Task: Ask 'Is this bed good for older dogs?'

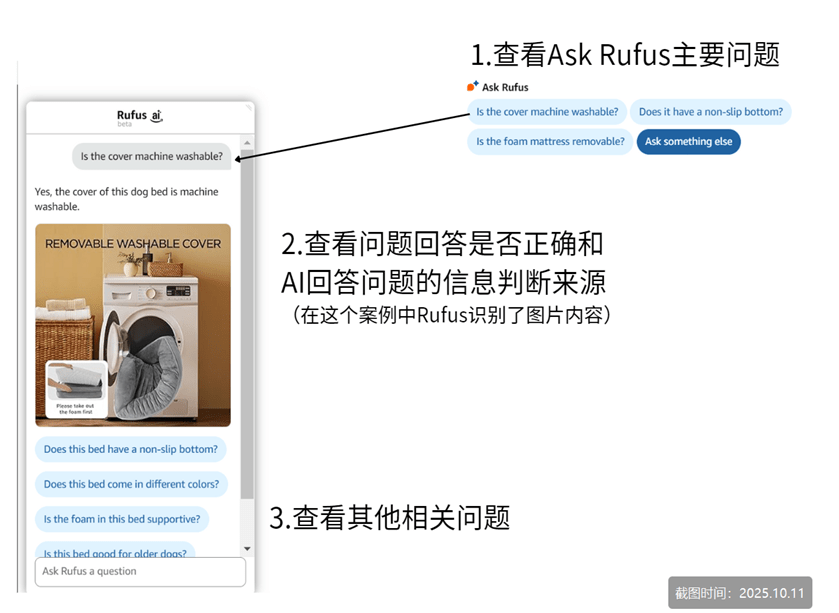Action: pyautogui.click(x=115, y=551)
